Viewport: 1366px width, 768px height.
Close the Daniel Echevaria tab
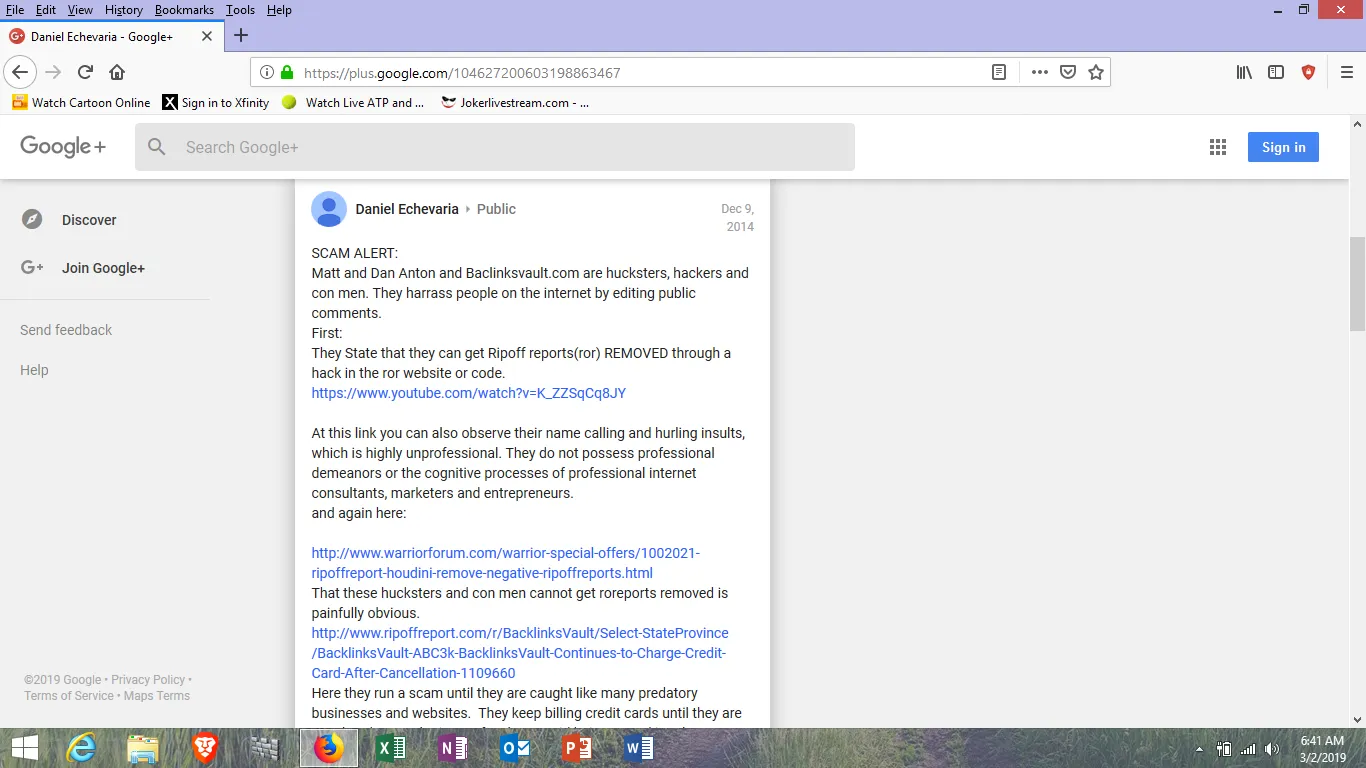pyautogui.click(x=207, y=36)
